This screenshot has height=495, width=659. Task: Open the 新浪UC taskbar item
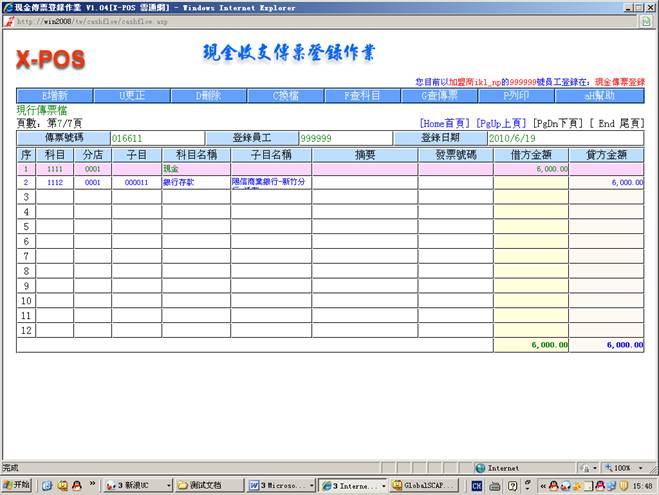click(137, 485)
